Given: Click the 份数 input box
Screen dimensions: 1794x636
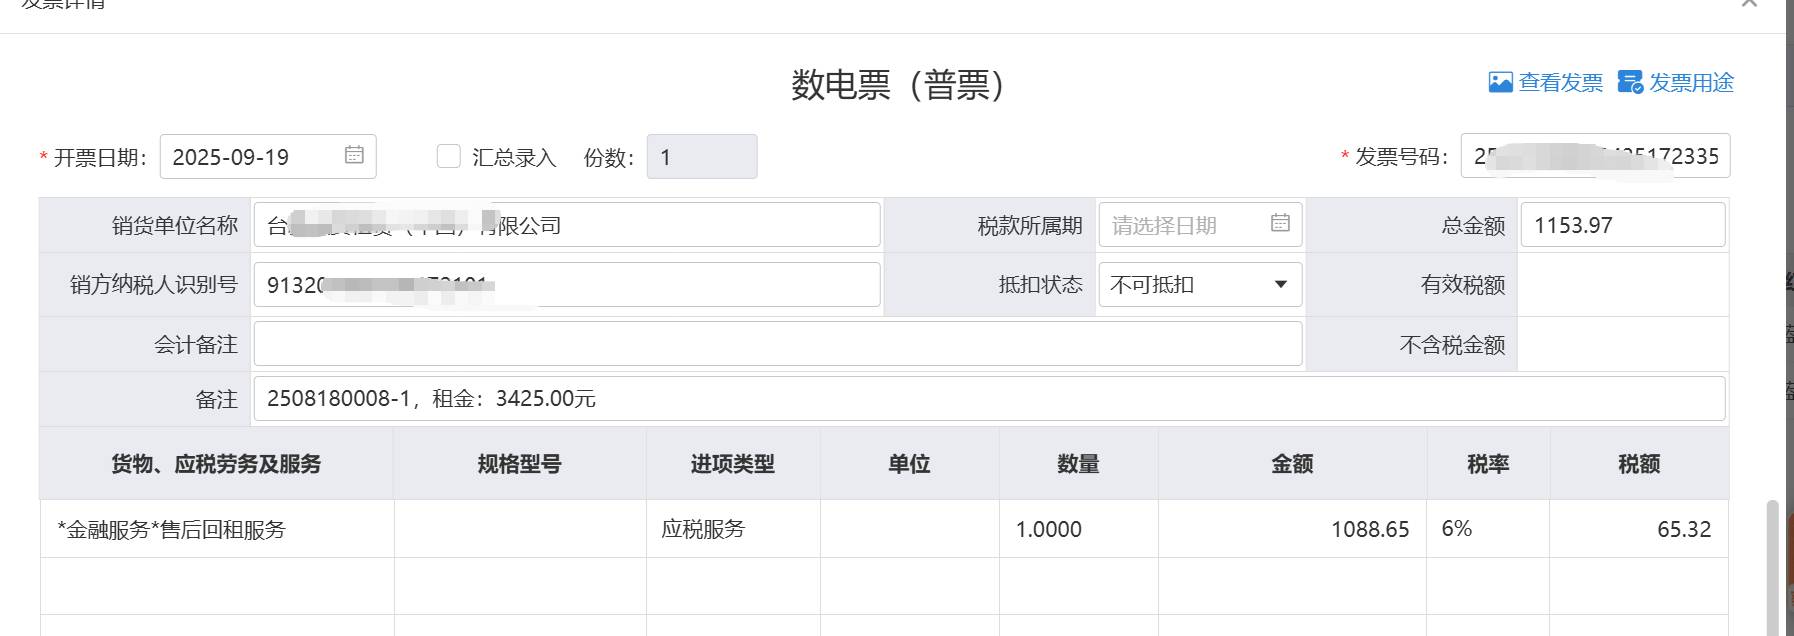Looking at the screenshot, I should 701,157.
